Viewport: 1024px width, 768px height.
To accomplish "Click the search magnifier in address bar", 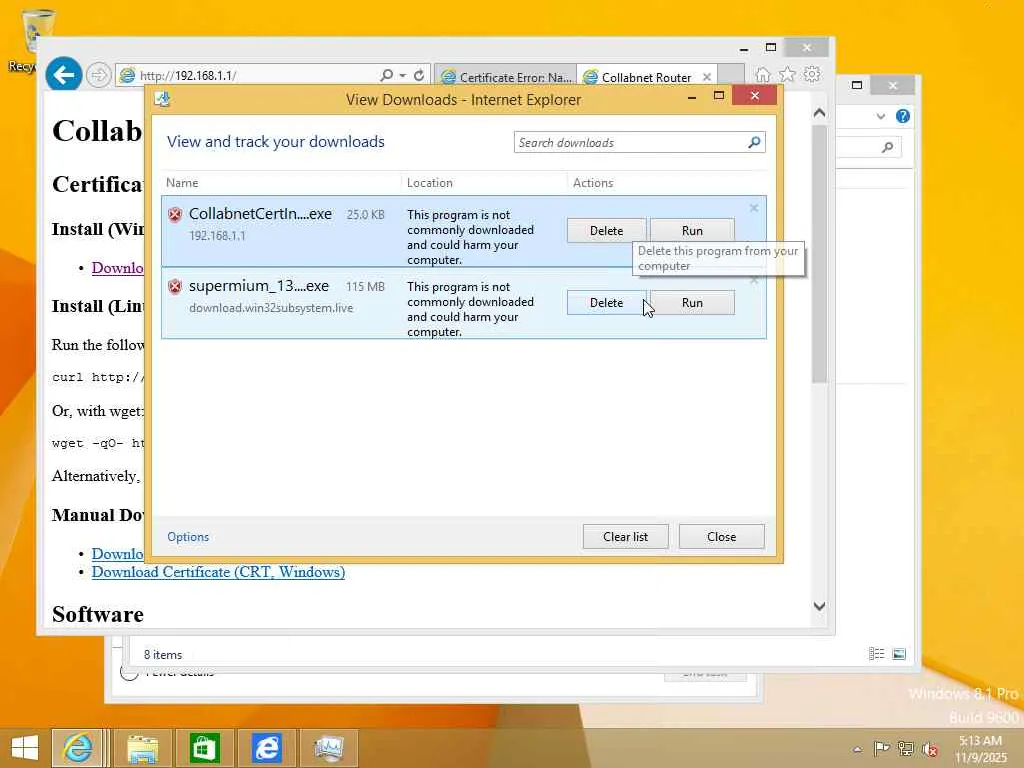I will click(387, 75).
